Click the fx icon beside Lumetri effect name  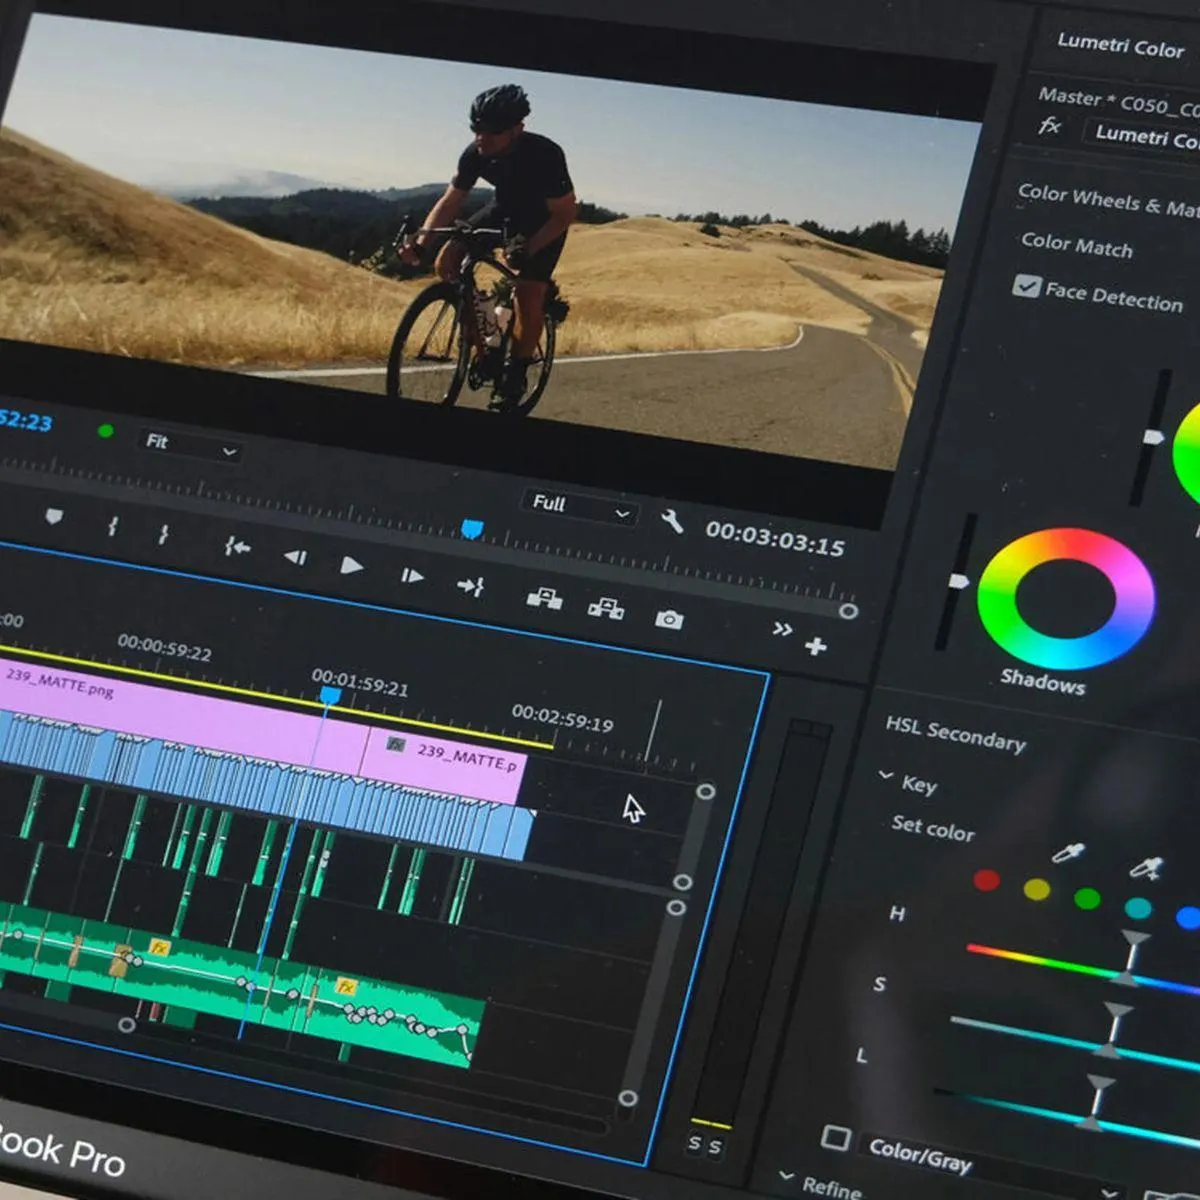tap(1050, 125)
